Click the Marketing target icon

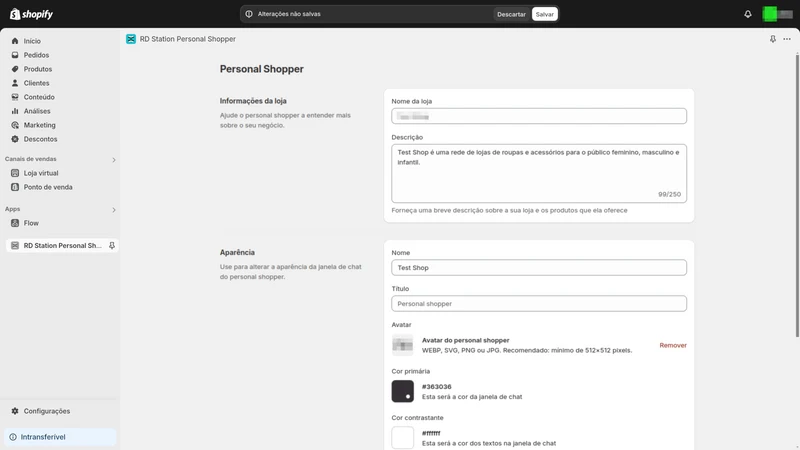point(15,125)
